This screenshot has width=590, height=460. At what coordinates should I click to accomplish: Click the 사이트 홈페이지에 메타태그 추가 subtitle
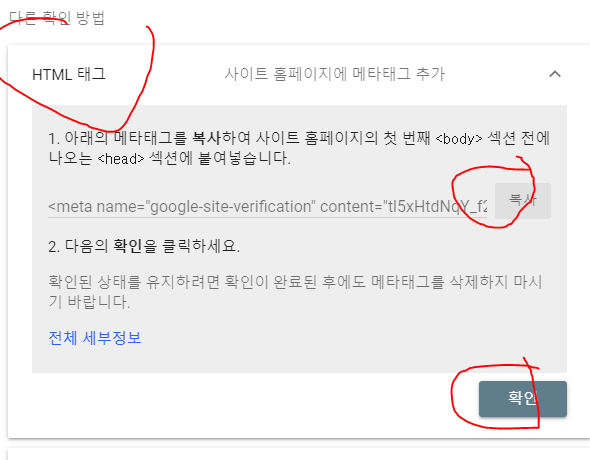coord(335,74)
